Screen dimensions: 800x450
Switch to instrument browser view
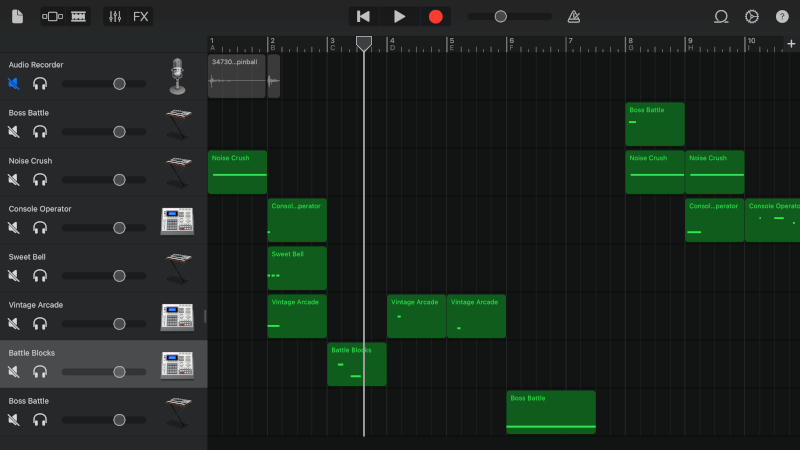(52, 16)
